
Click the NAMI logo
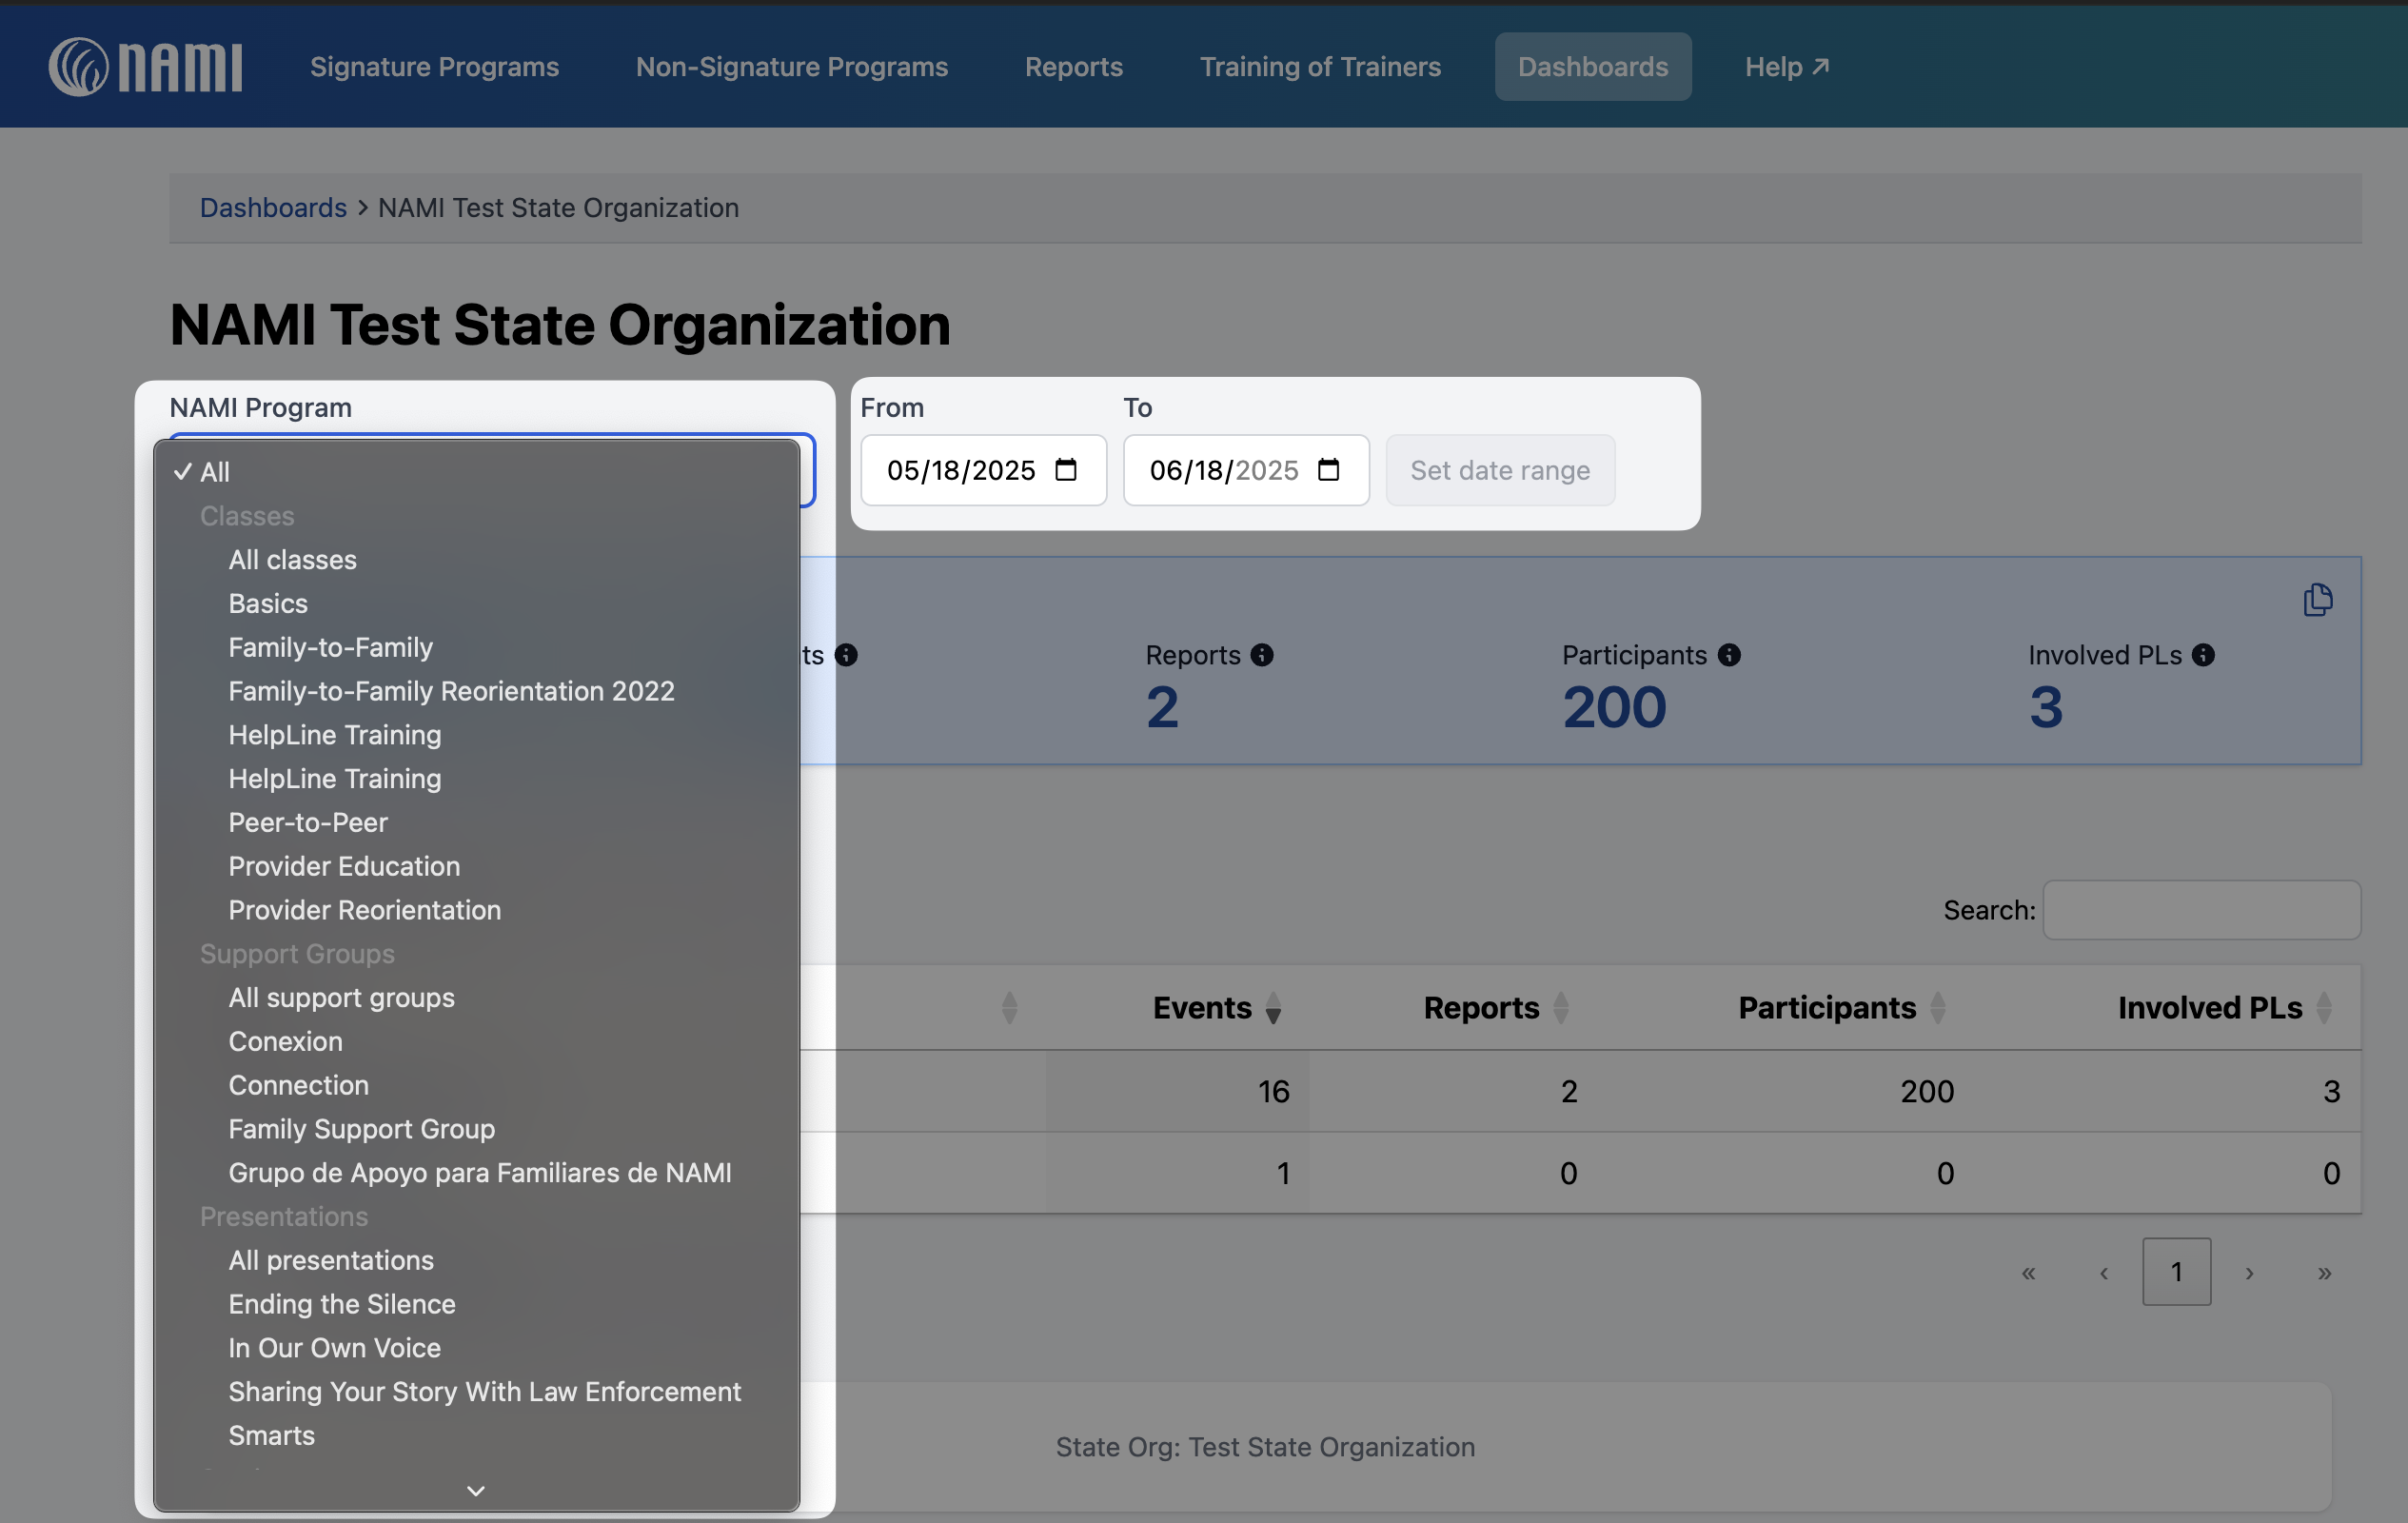[145, 66]
